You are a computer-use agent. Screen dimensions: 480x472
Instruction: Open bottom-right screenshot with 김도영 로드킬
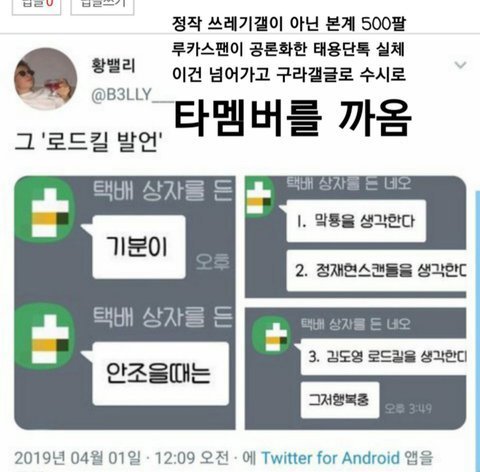355,369
